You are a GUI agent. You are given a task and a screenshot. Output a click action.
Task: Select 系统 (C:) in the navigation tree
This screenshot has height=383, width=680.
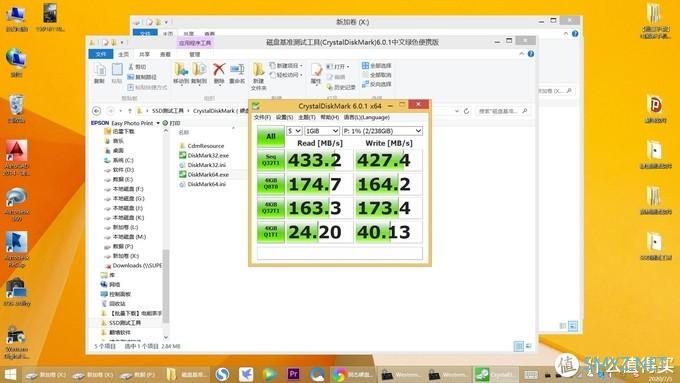pos(119,160)
